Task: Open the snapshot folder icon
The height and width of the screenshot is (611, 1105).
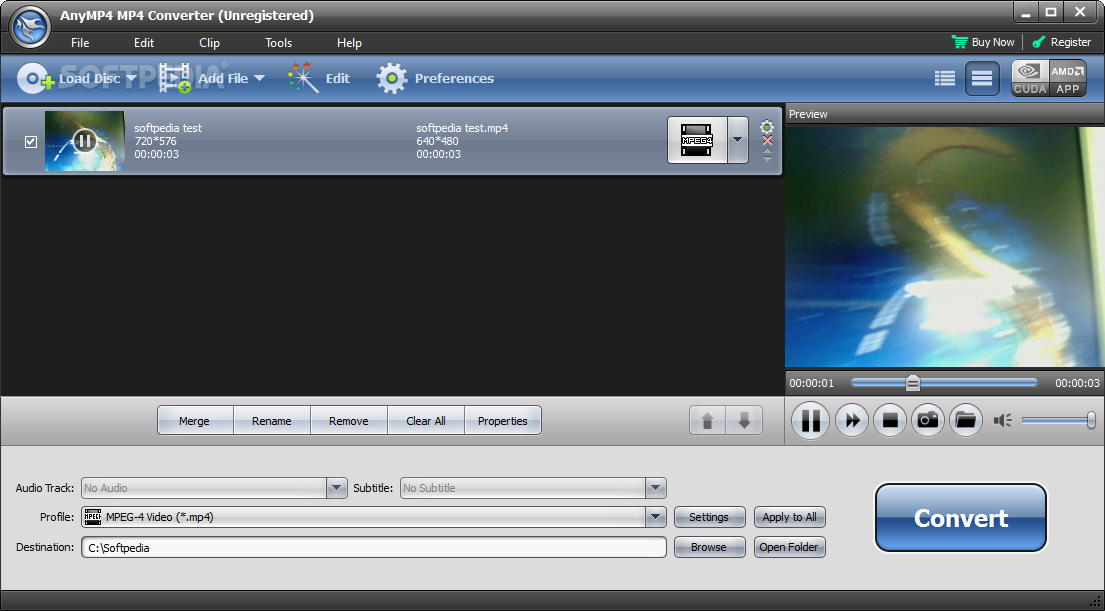Action: 966,421
